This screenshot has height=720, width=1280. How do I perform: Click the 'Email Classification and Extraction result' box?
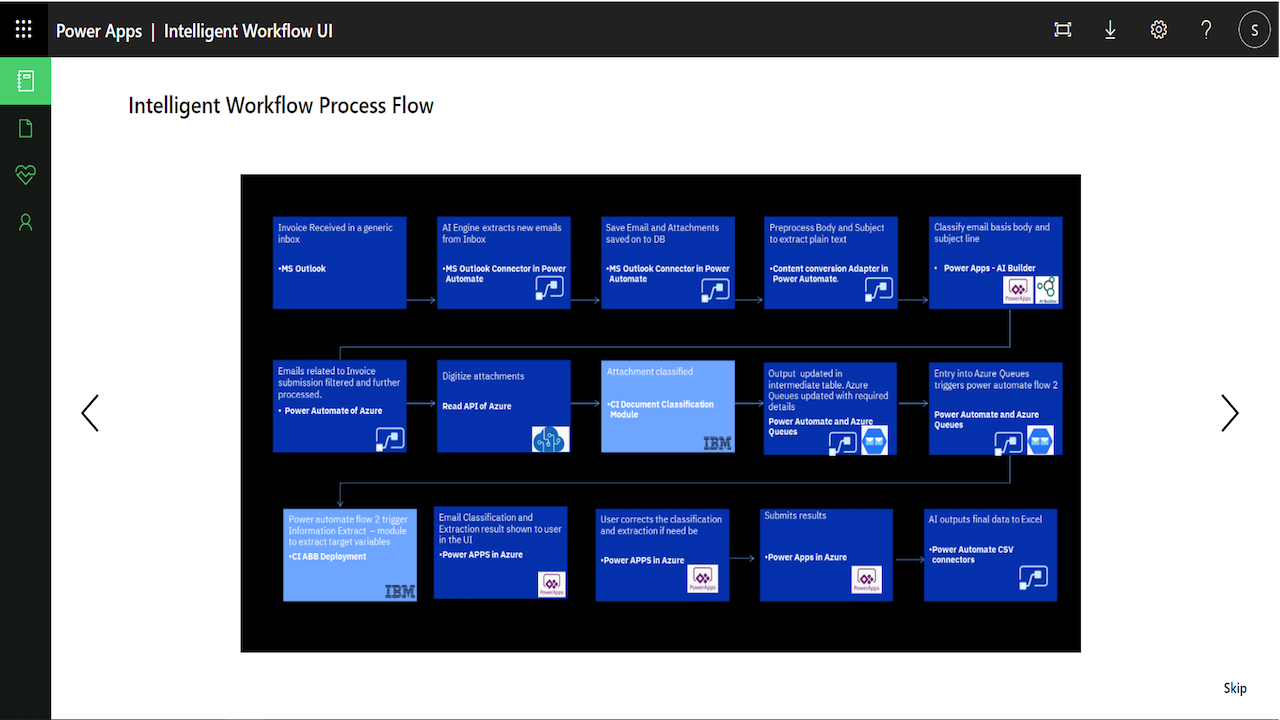[x=501, y=552]
